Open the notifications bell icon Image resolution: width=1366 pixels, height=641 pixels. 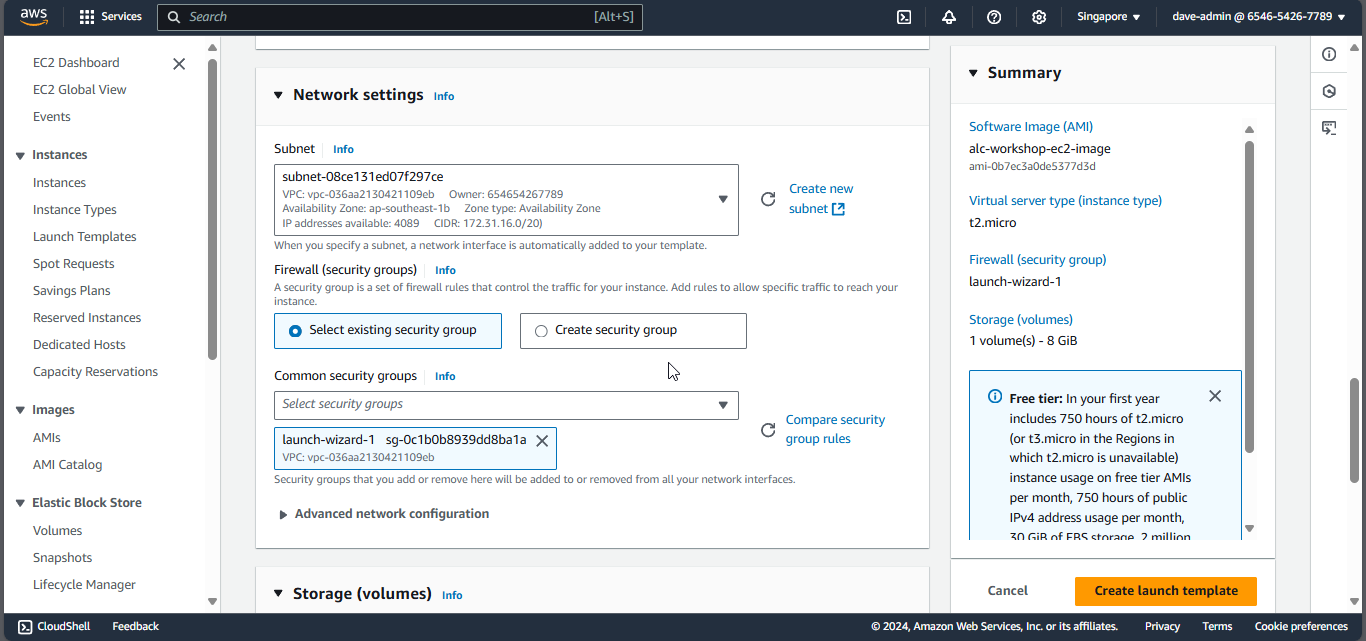pos(949,17)
